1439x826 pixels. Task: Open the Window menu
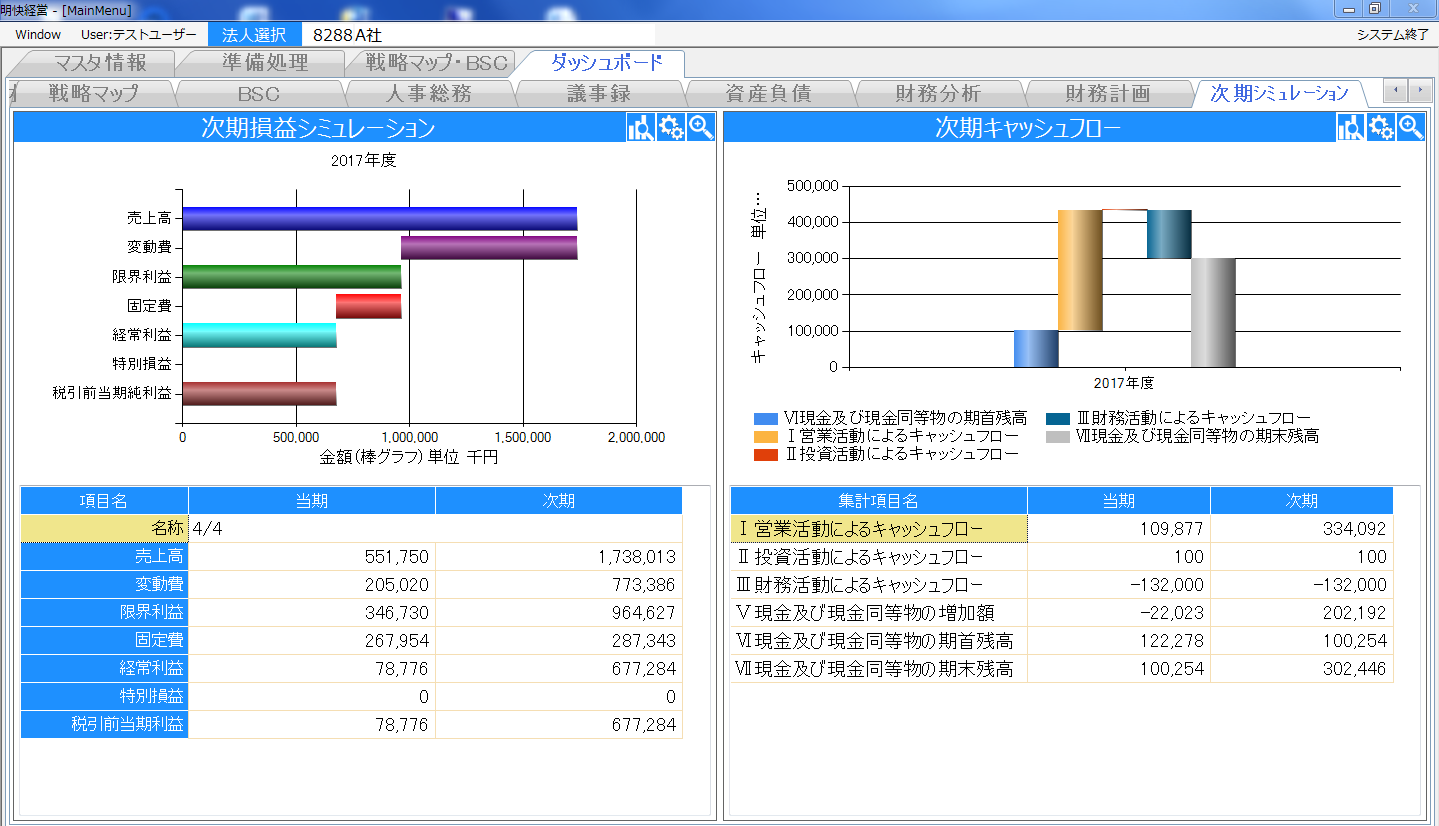click(x=38, y=34)
